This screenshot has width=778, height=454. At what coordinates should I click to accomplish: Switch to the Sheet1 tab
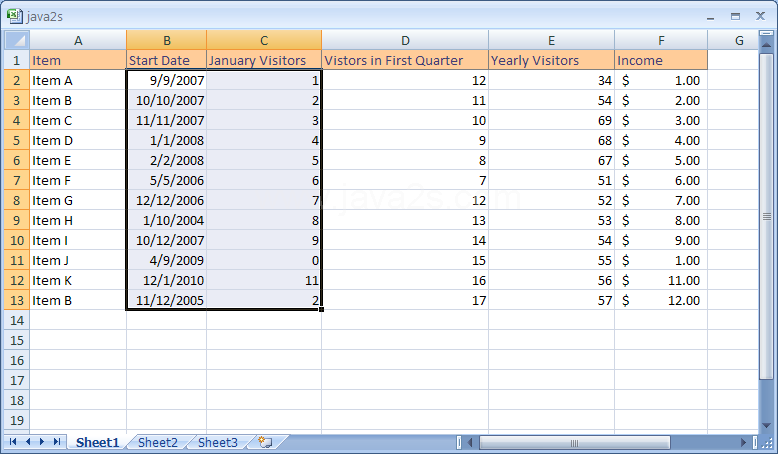click(x=98, y=442)
